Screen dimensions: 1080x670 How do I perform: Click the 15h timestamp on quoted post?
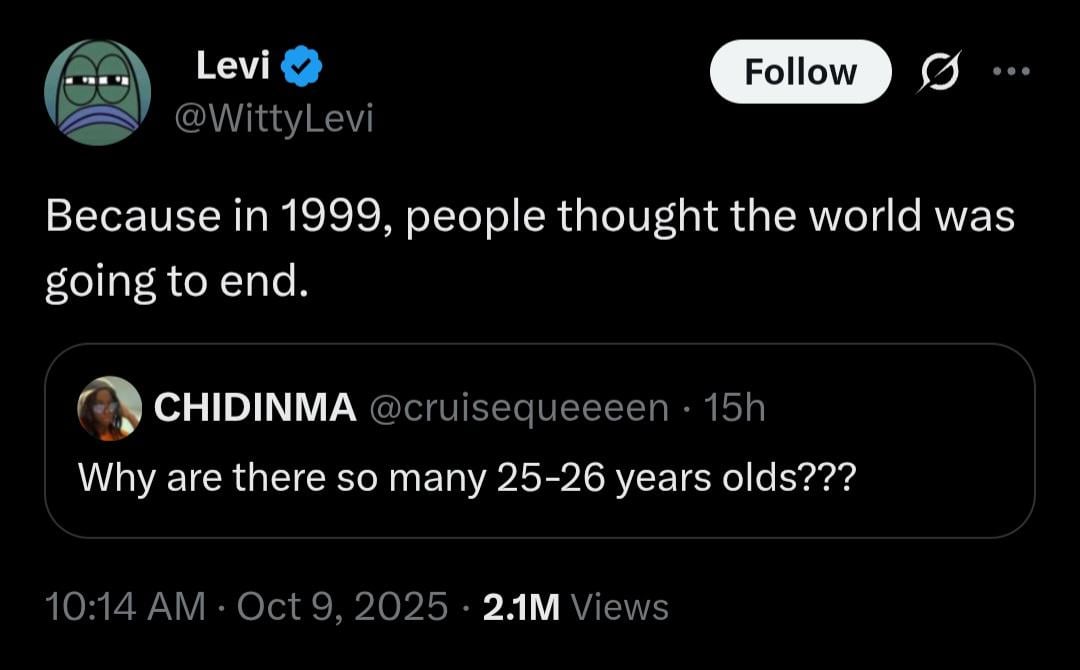pyautogui.click(x=734, y=408)
